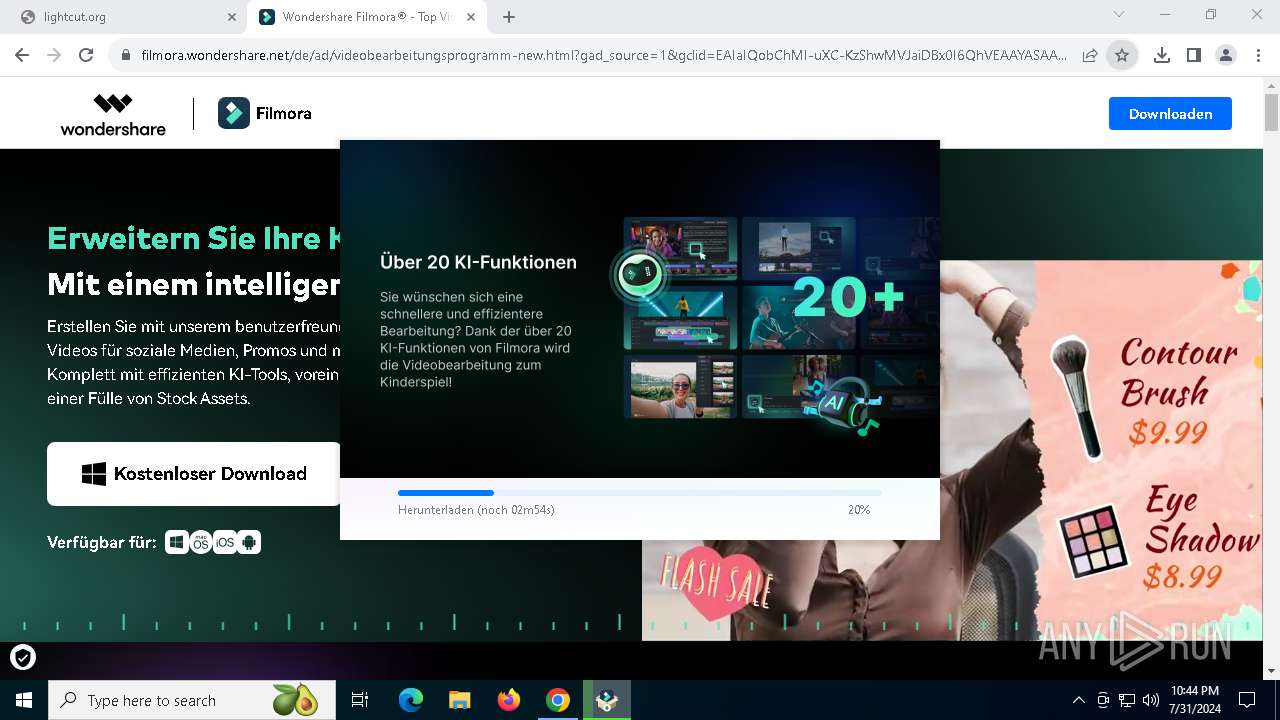The image size is (1280, 720).
Task: Click the Über 20 KI-Funktionen heading
Action: pyautogui.click(x=478, y=262)
